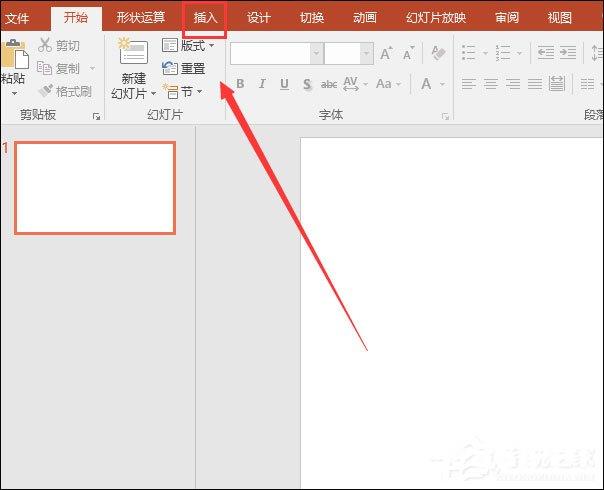Expand the 新建幻灯片 dropdown arrow
This screenshot has width=604, height=490.
(153, 94)
